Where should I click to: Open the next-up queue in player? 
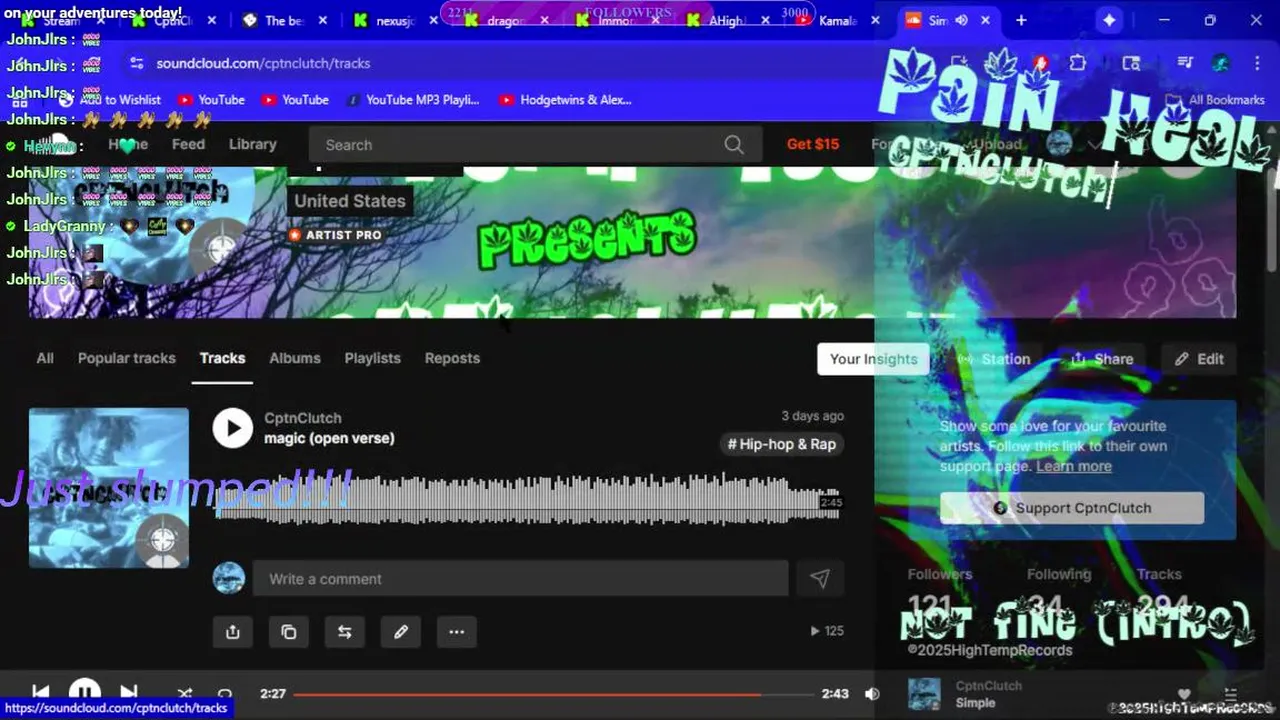(x=1230, y=693)
